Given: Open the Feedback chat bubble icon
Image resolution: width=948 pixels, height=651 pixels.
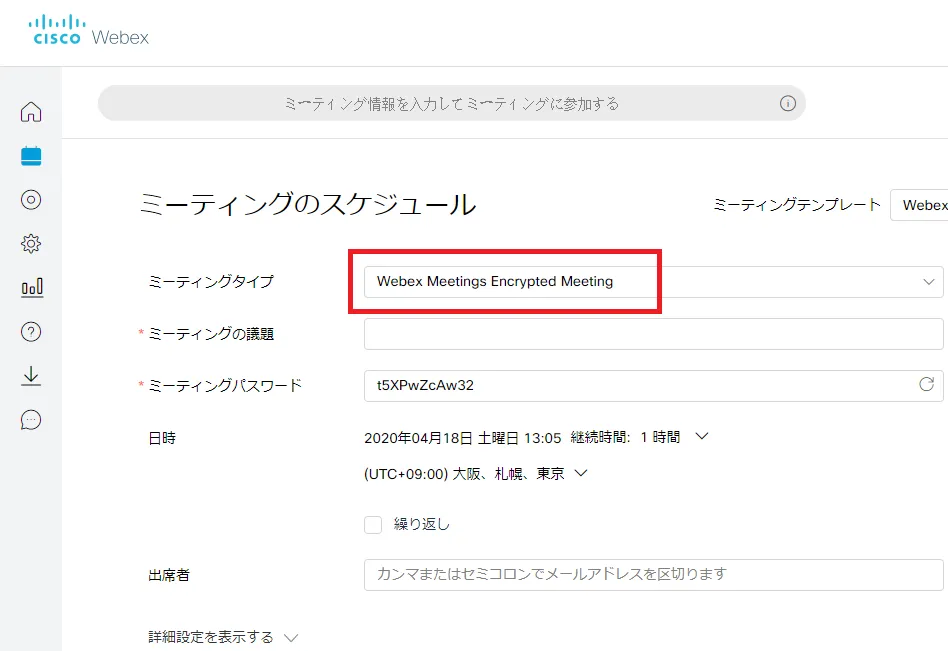Looking at the screenshot, I should coord(31,420).
